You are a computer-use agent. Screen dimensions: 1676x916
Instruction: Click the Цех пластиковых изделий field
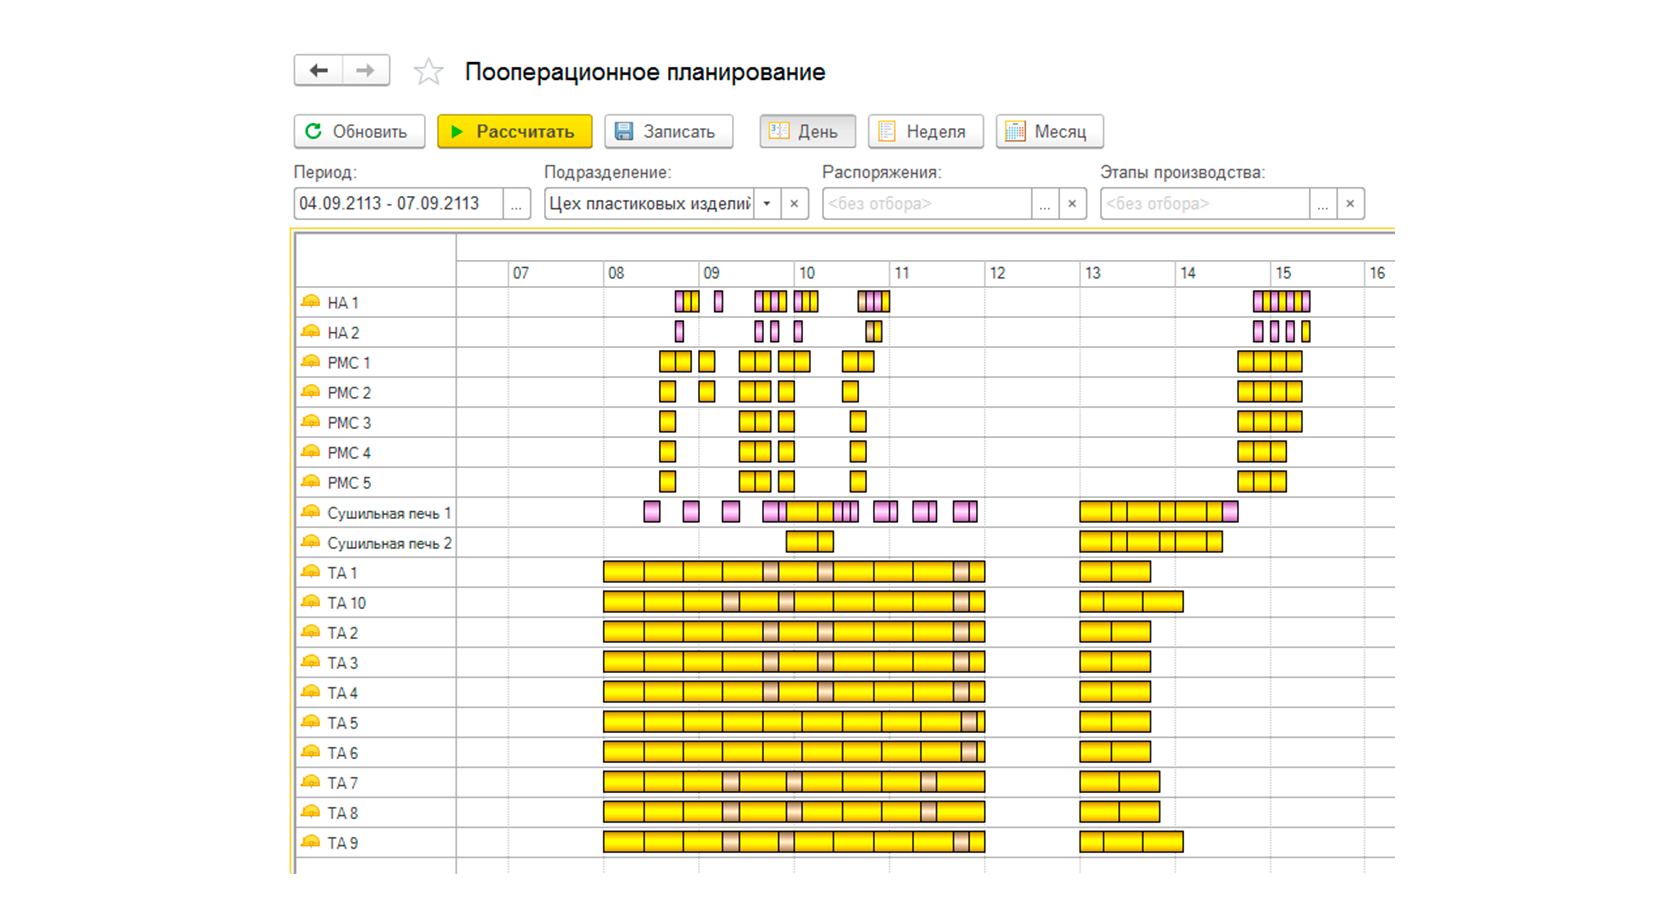650,203
